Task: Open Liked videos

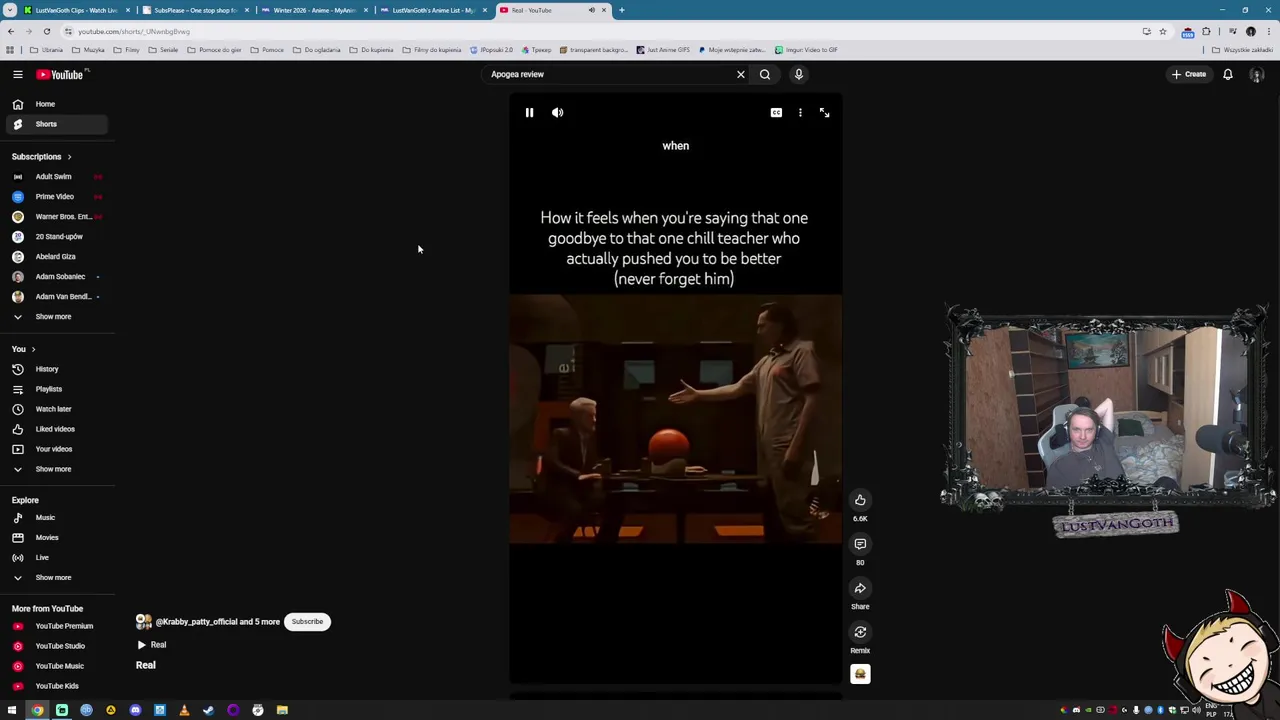Action: 55,429
